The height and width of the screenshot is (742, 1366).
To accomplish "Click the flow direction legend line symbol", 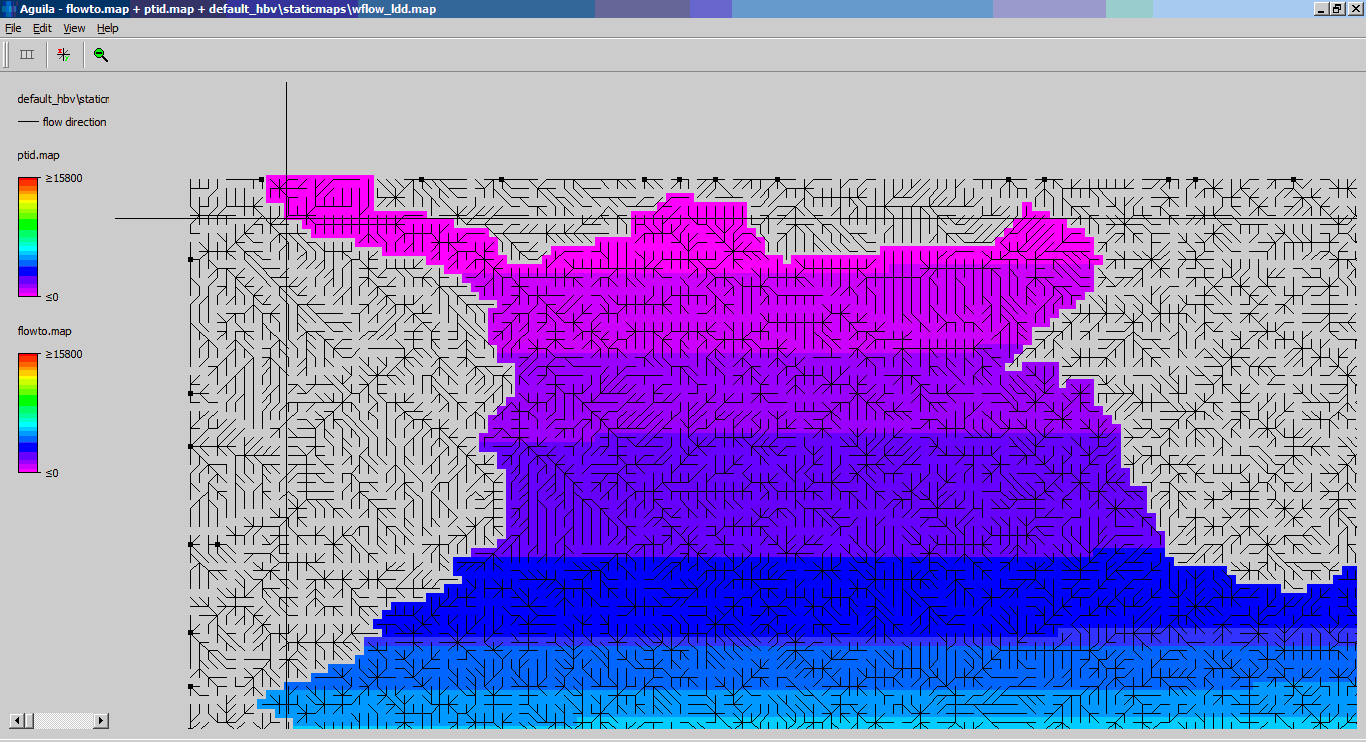I will pos(28,121).
